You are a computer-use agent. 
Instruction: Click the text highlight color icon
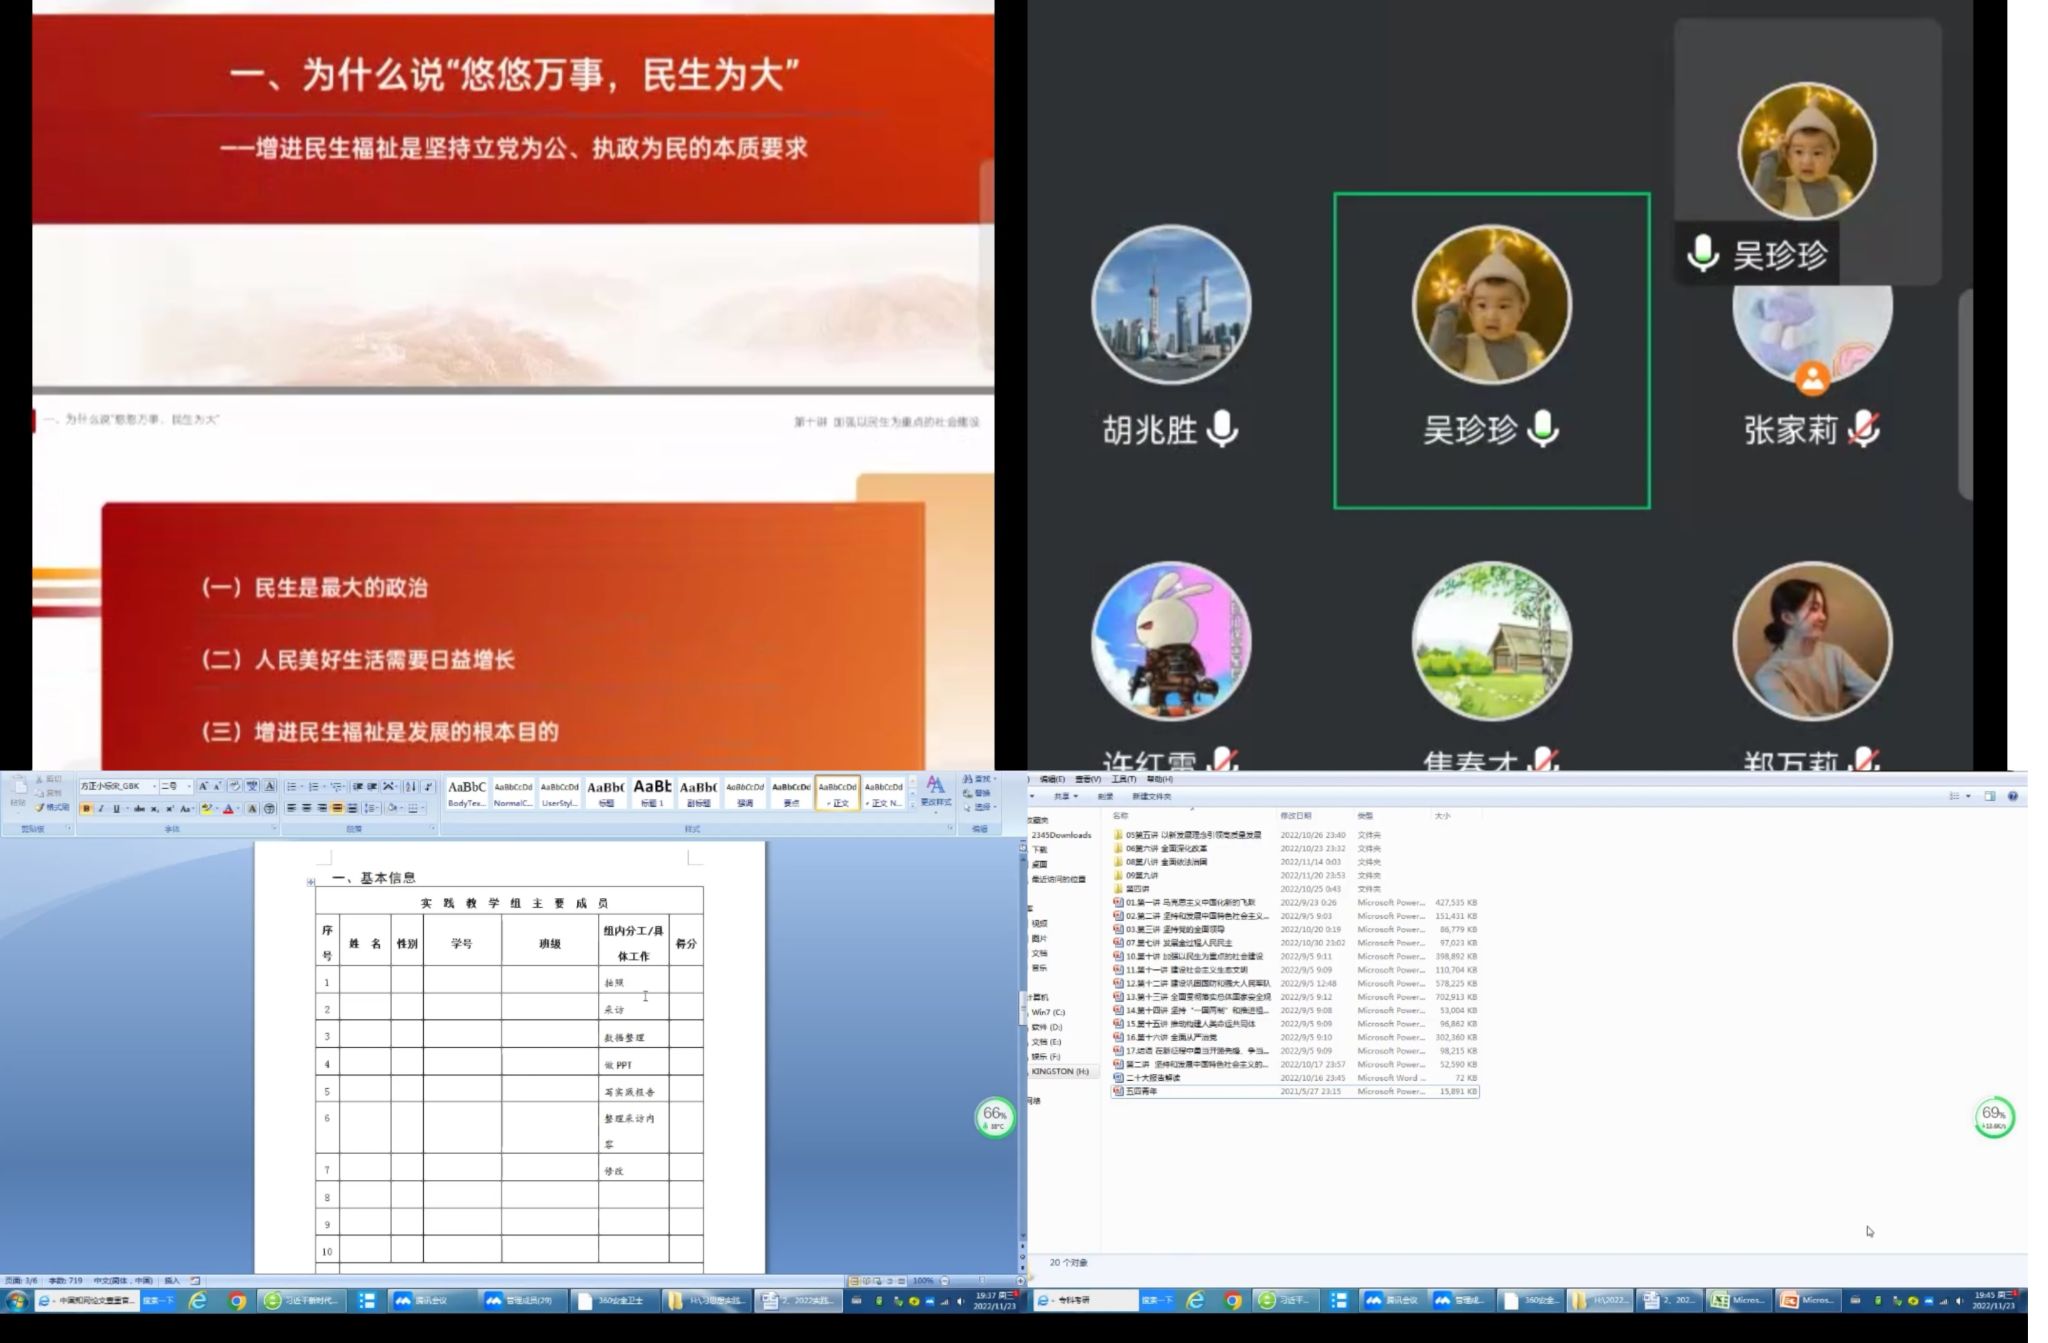tap(207, 809)
